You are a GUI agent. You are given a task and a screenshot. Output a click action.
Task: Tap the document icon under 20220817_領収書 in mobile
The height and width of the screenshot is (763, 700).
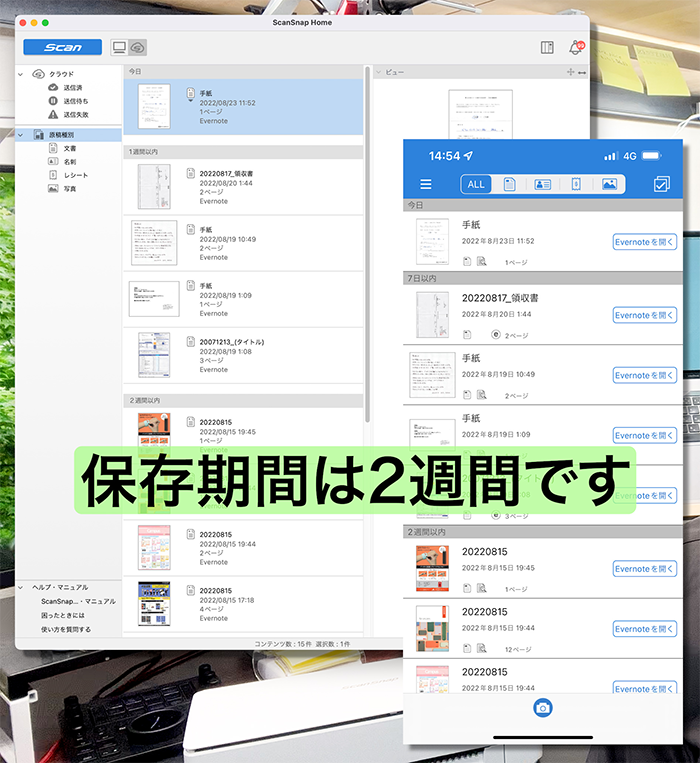point(467,335)
